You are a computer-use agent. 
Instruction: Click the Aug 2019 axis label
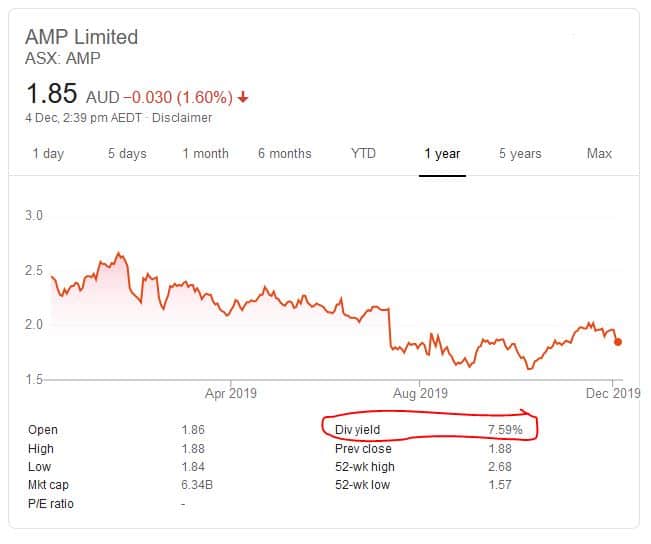419,393
